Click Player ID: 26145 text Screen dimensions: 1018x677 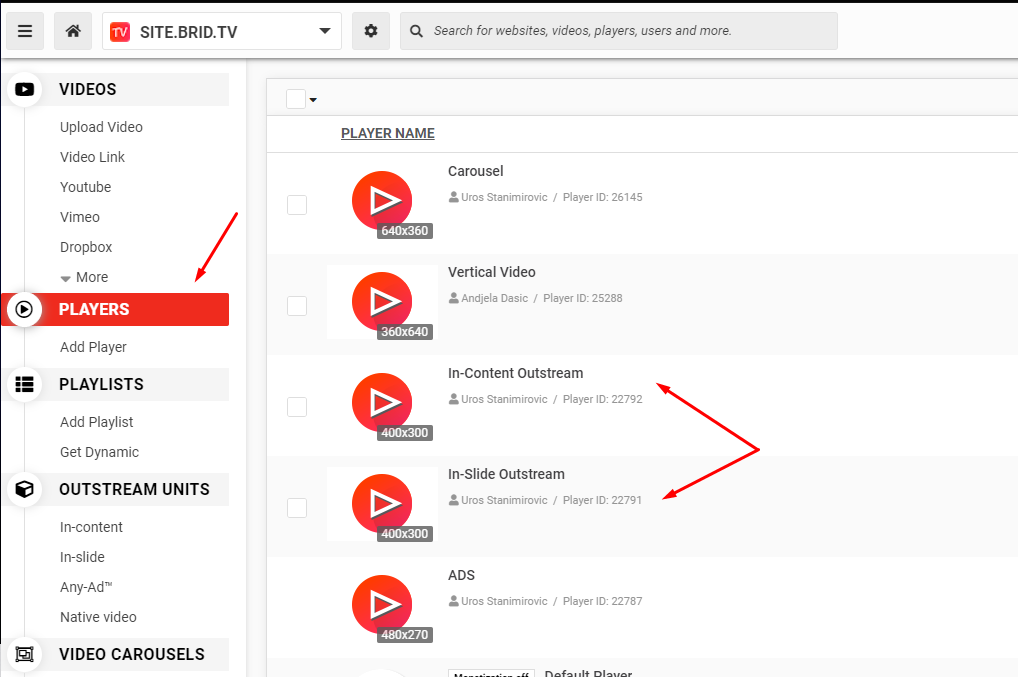[602, 197]
